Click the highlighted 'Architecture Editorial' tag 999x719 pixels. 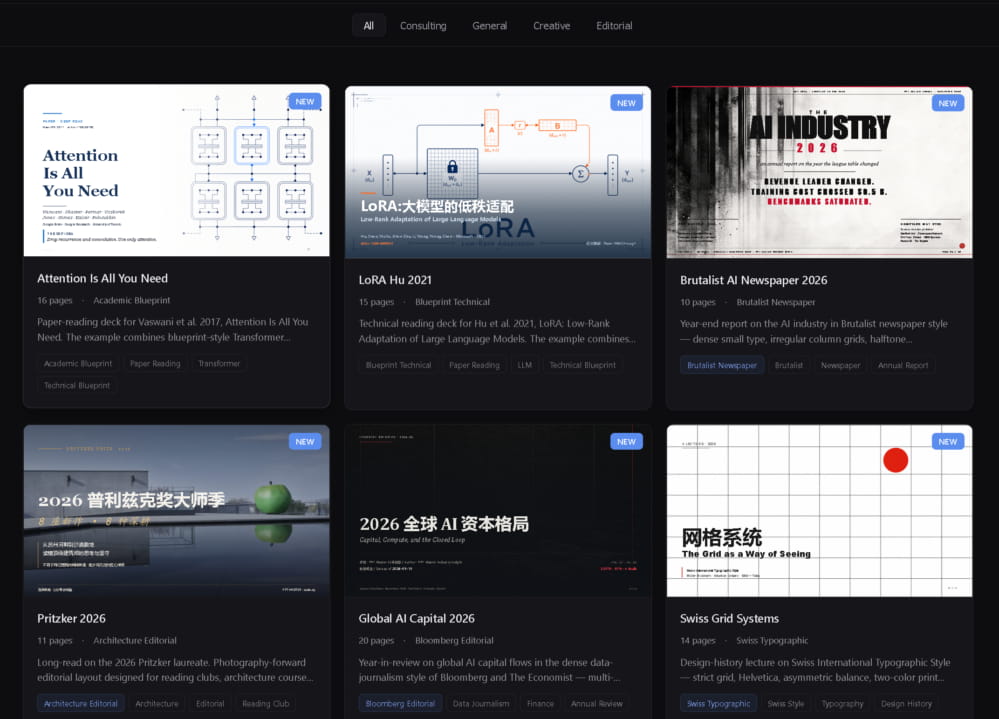[x=81, y=704]
